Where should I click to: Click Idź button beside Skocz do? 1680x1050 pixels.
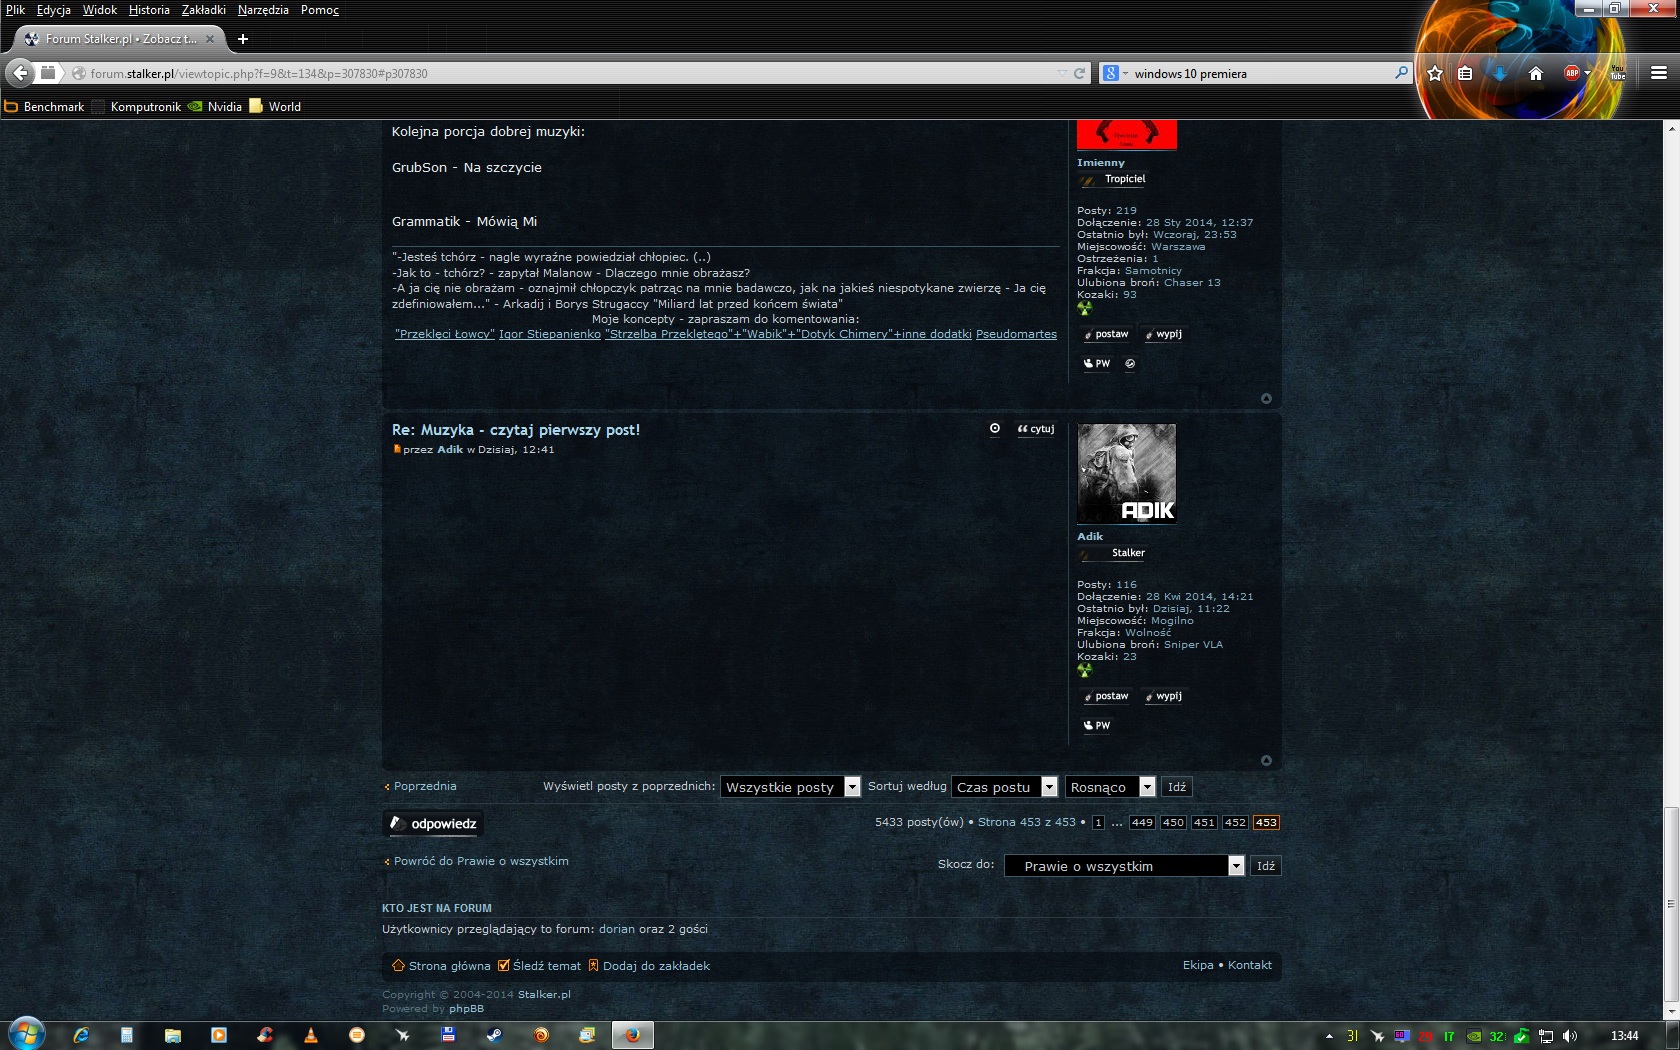(x=1266, y=866)
